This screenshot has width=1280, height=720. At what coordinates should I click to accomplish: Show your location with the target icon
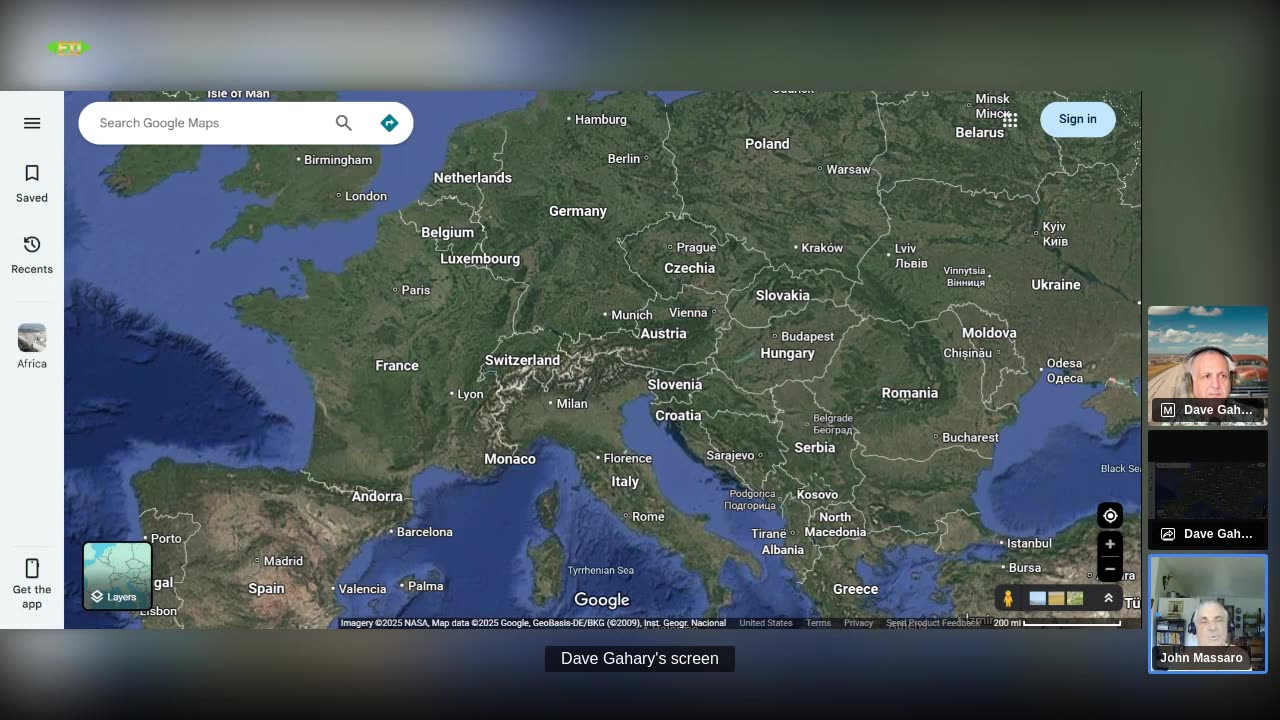[x=1110, y=516]
